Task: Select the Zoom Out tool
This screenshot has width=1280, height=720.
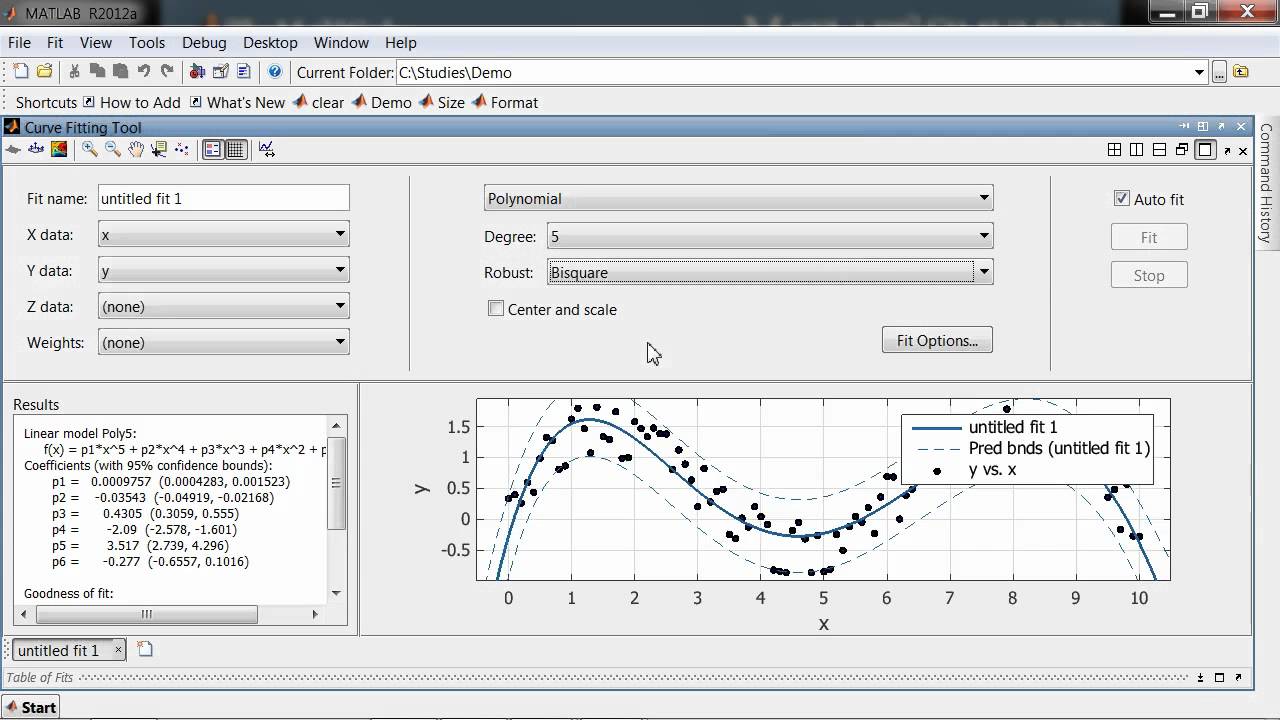Action: 112,149
